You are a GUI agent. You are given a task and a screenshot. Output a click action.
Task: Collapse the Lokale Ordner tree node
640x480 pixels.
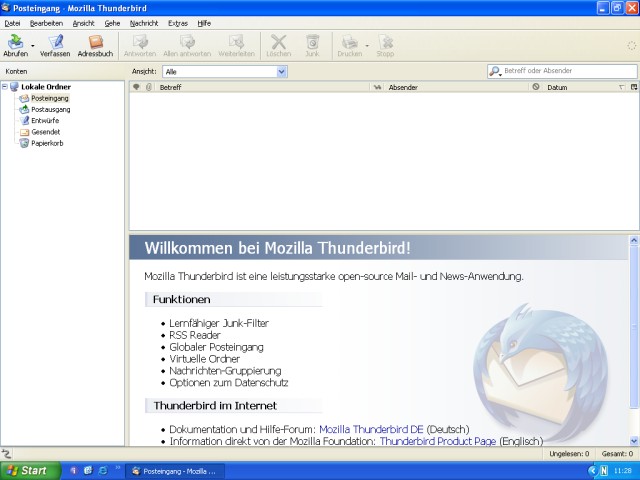5,87
